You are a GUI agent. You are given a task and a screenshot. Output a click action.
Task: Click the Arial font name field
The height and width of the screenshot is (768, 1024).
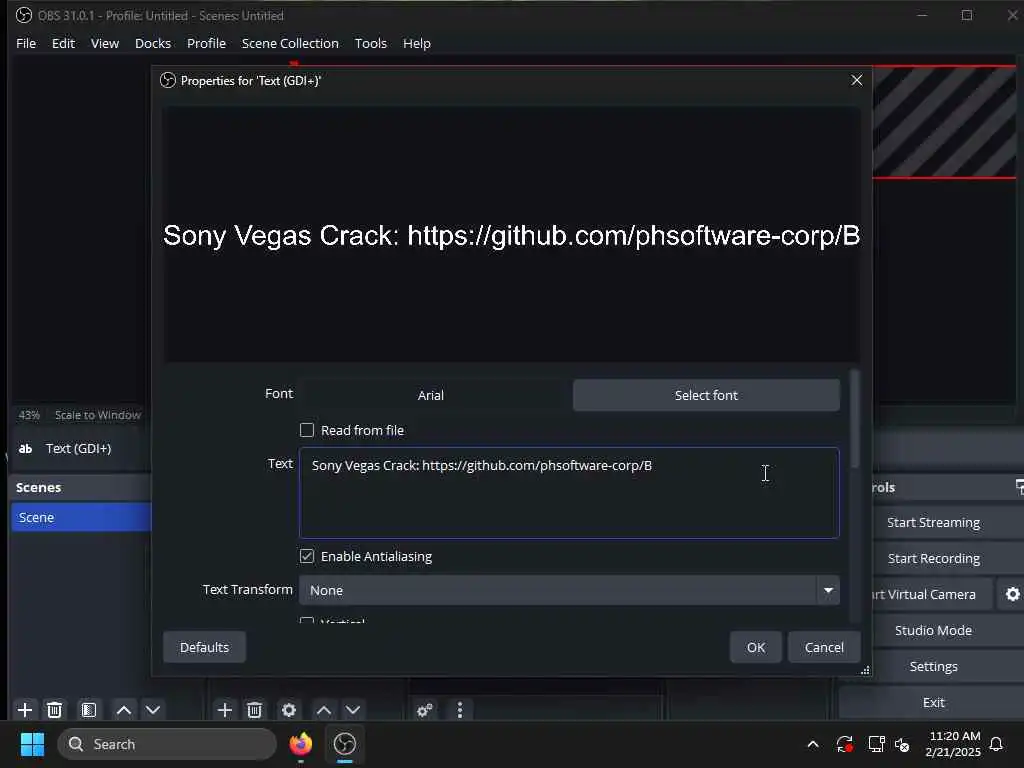[x=431, y=395]
